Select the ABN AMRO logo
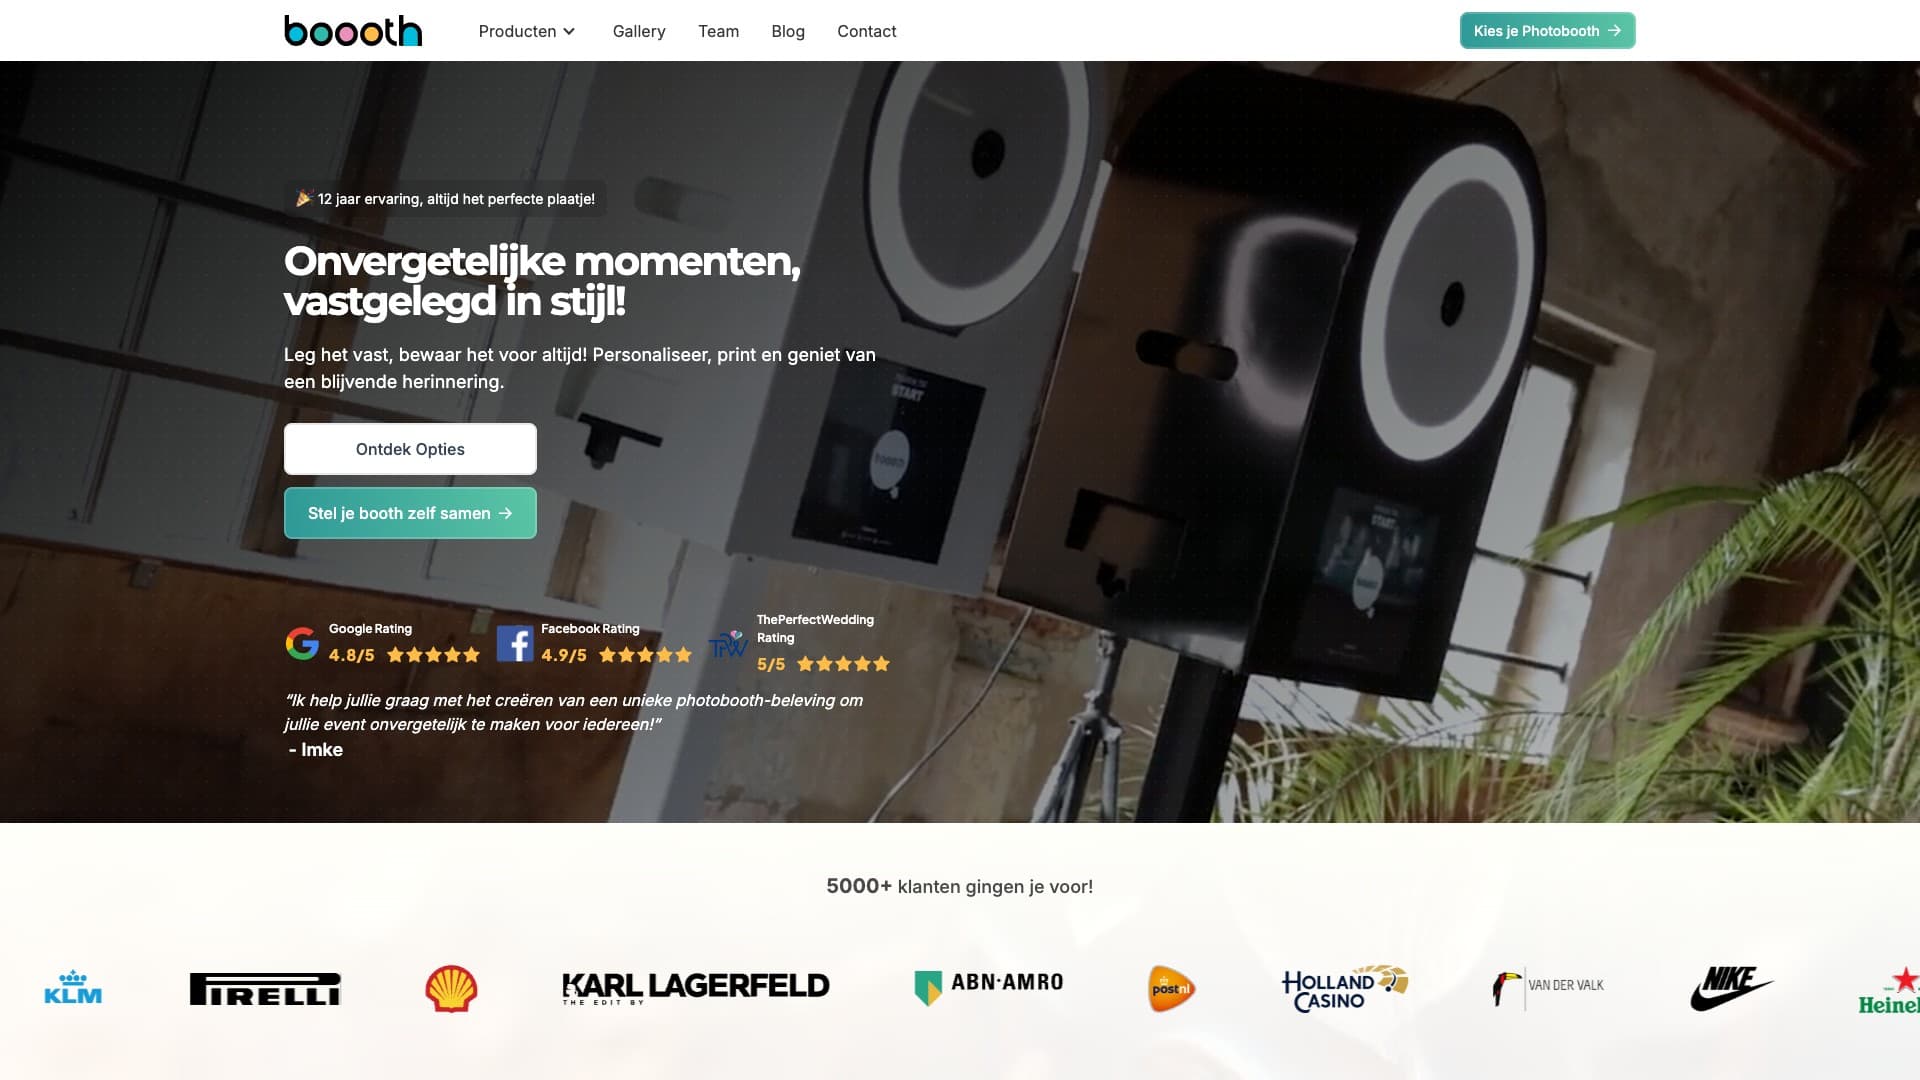 pos(988,986)
